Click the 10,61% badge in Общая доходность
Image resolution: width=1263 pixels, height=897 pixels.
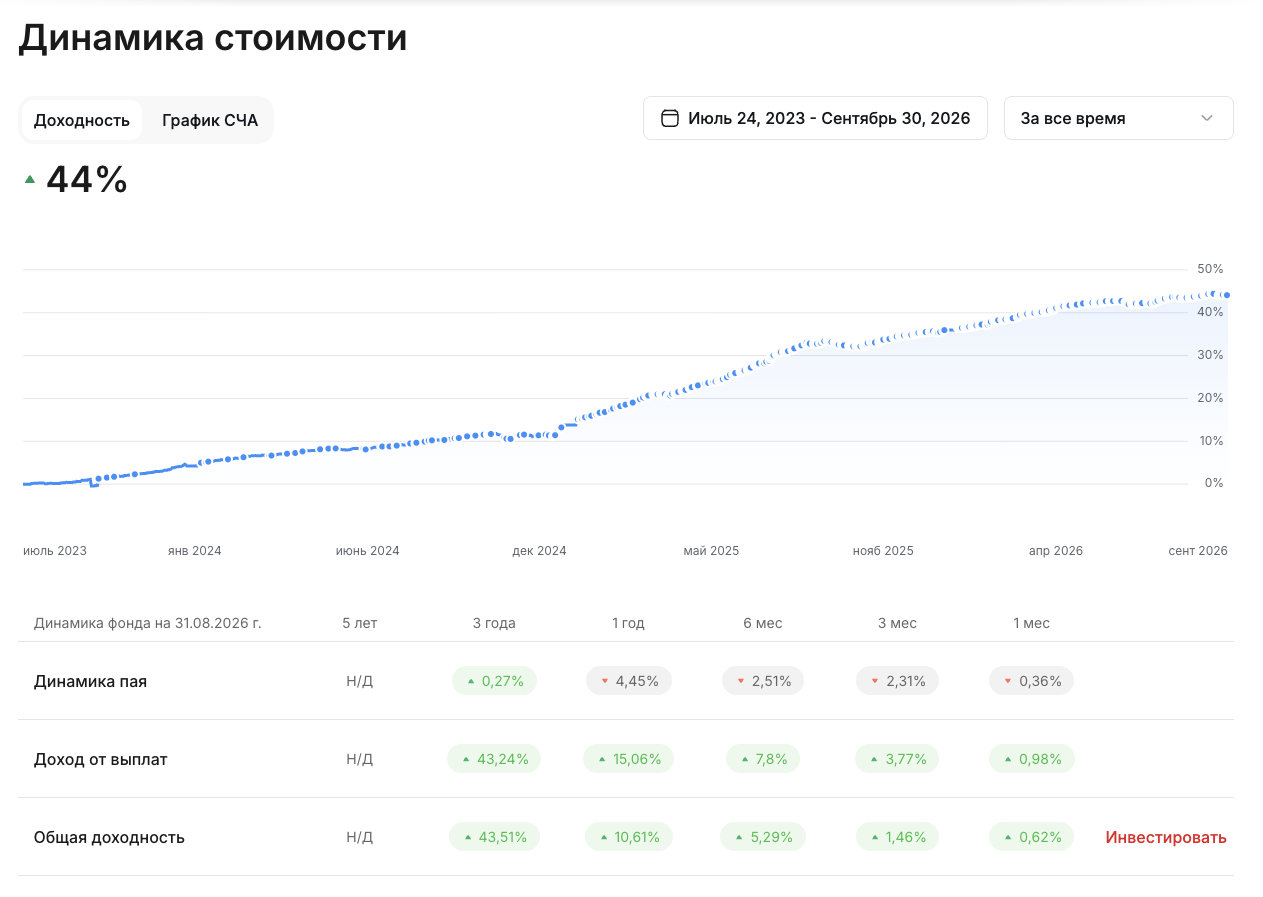(629, 837)
